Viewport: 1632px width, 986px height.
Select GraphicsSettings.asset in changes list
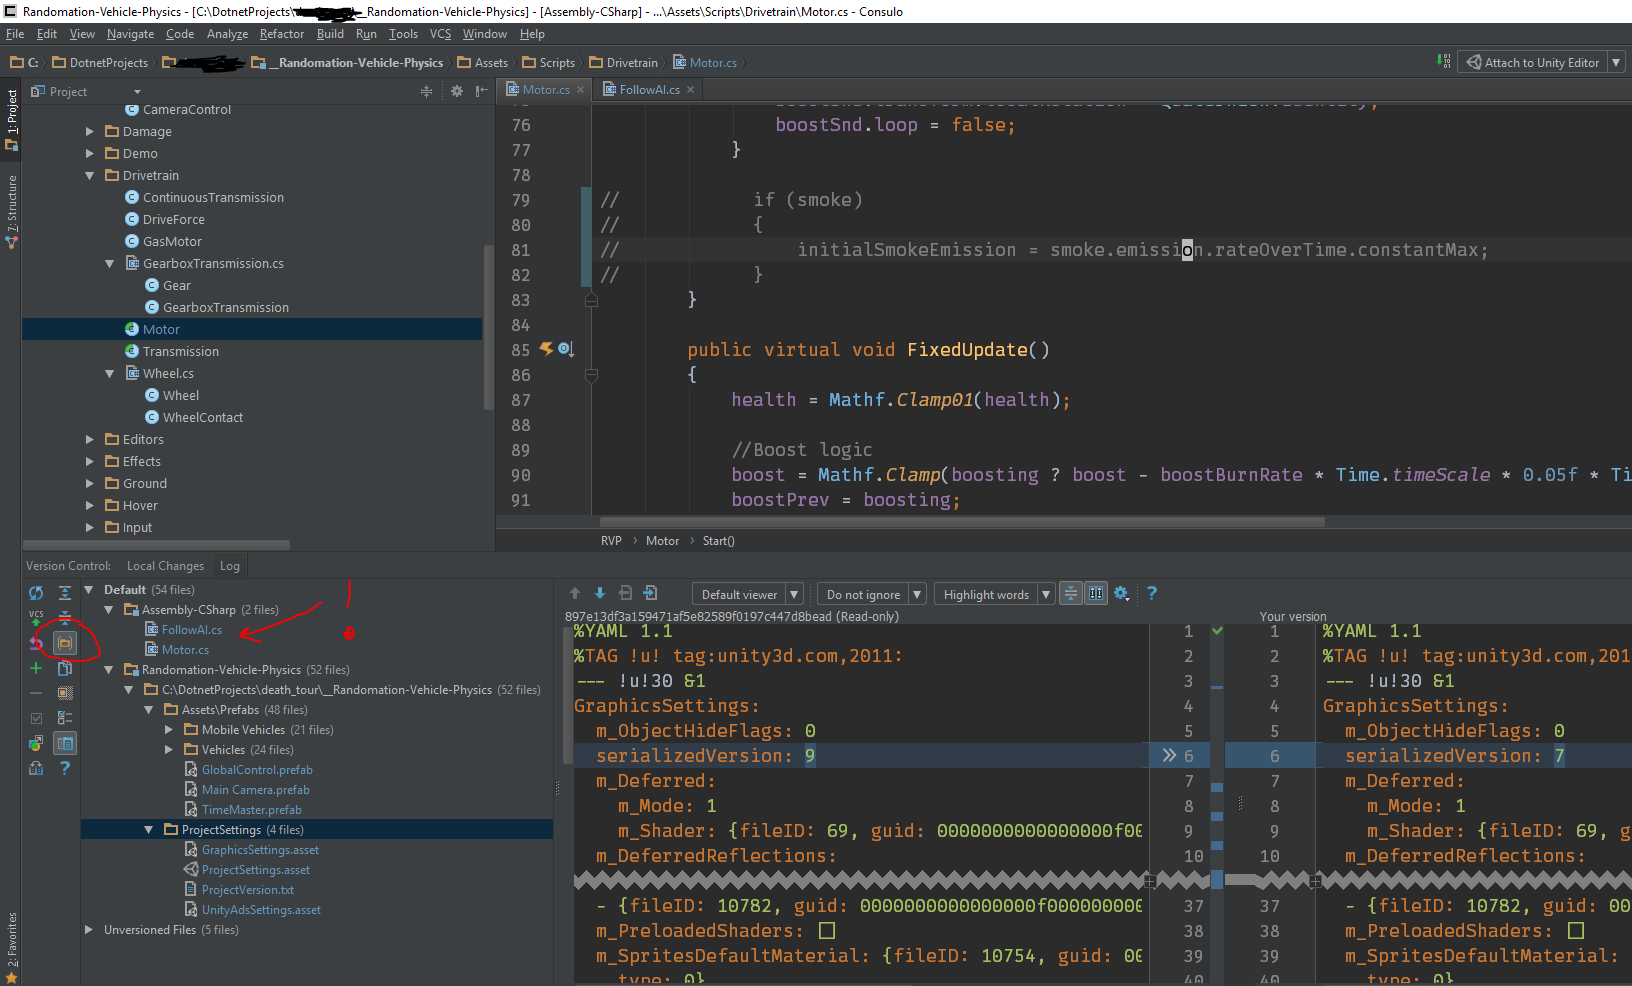coord(260,850)
